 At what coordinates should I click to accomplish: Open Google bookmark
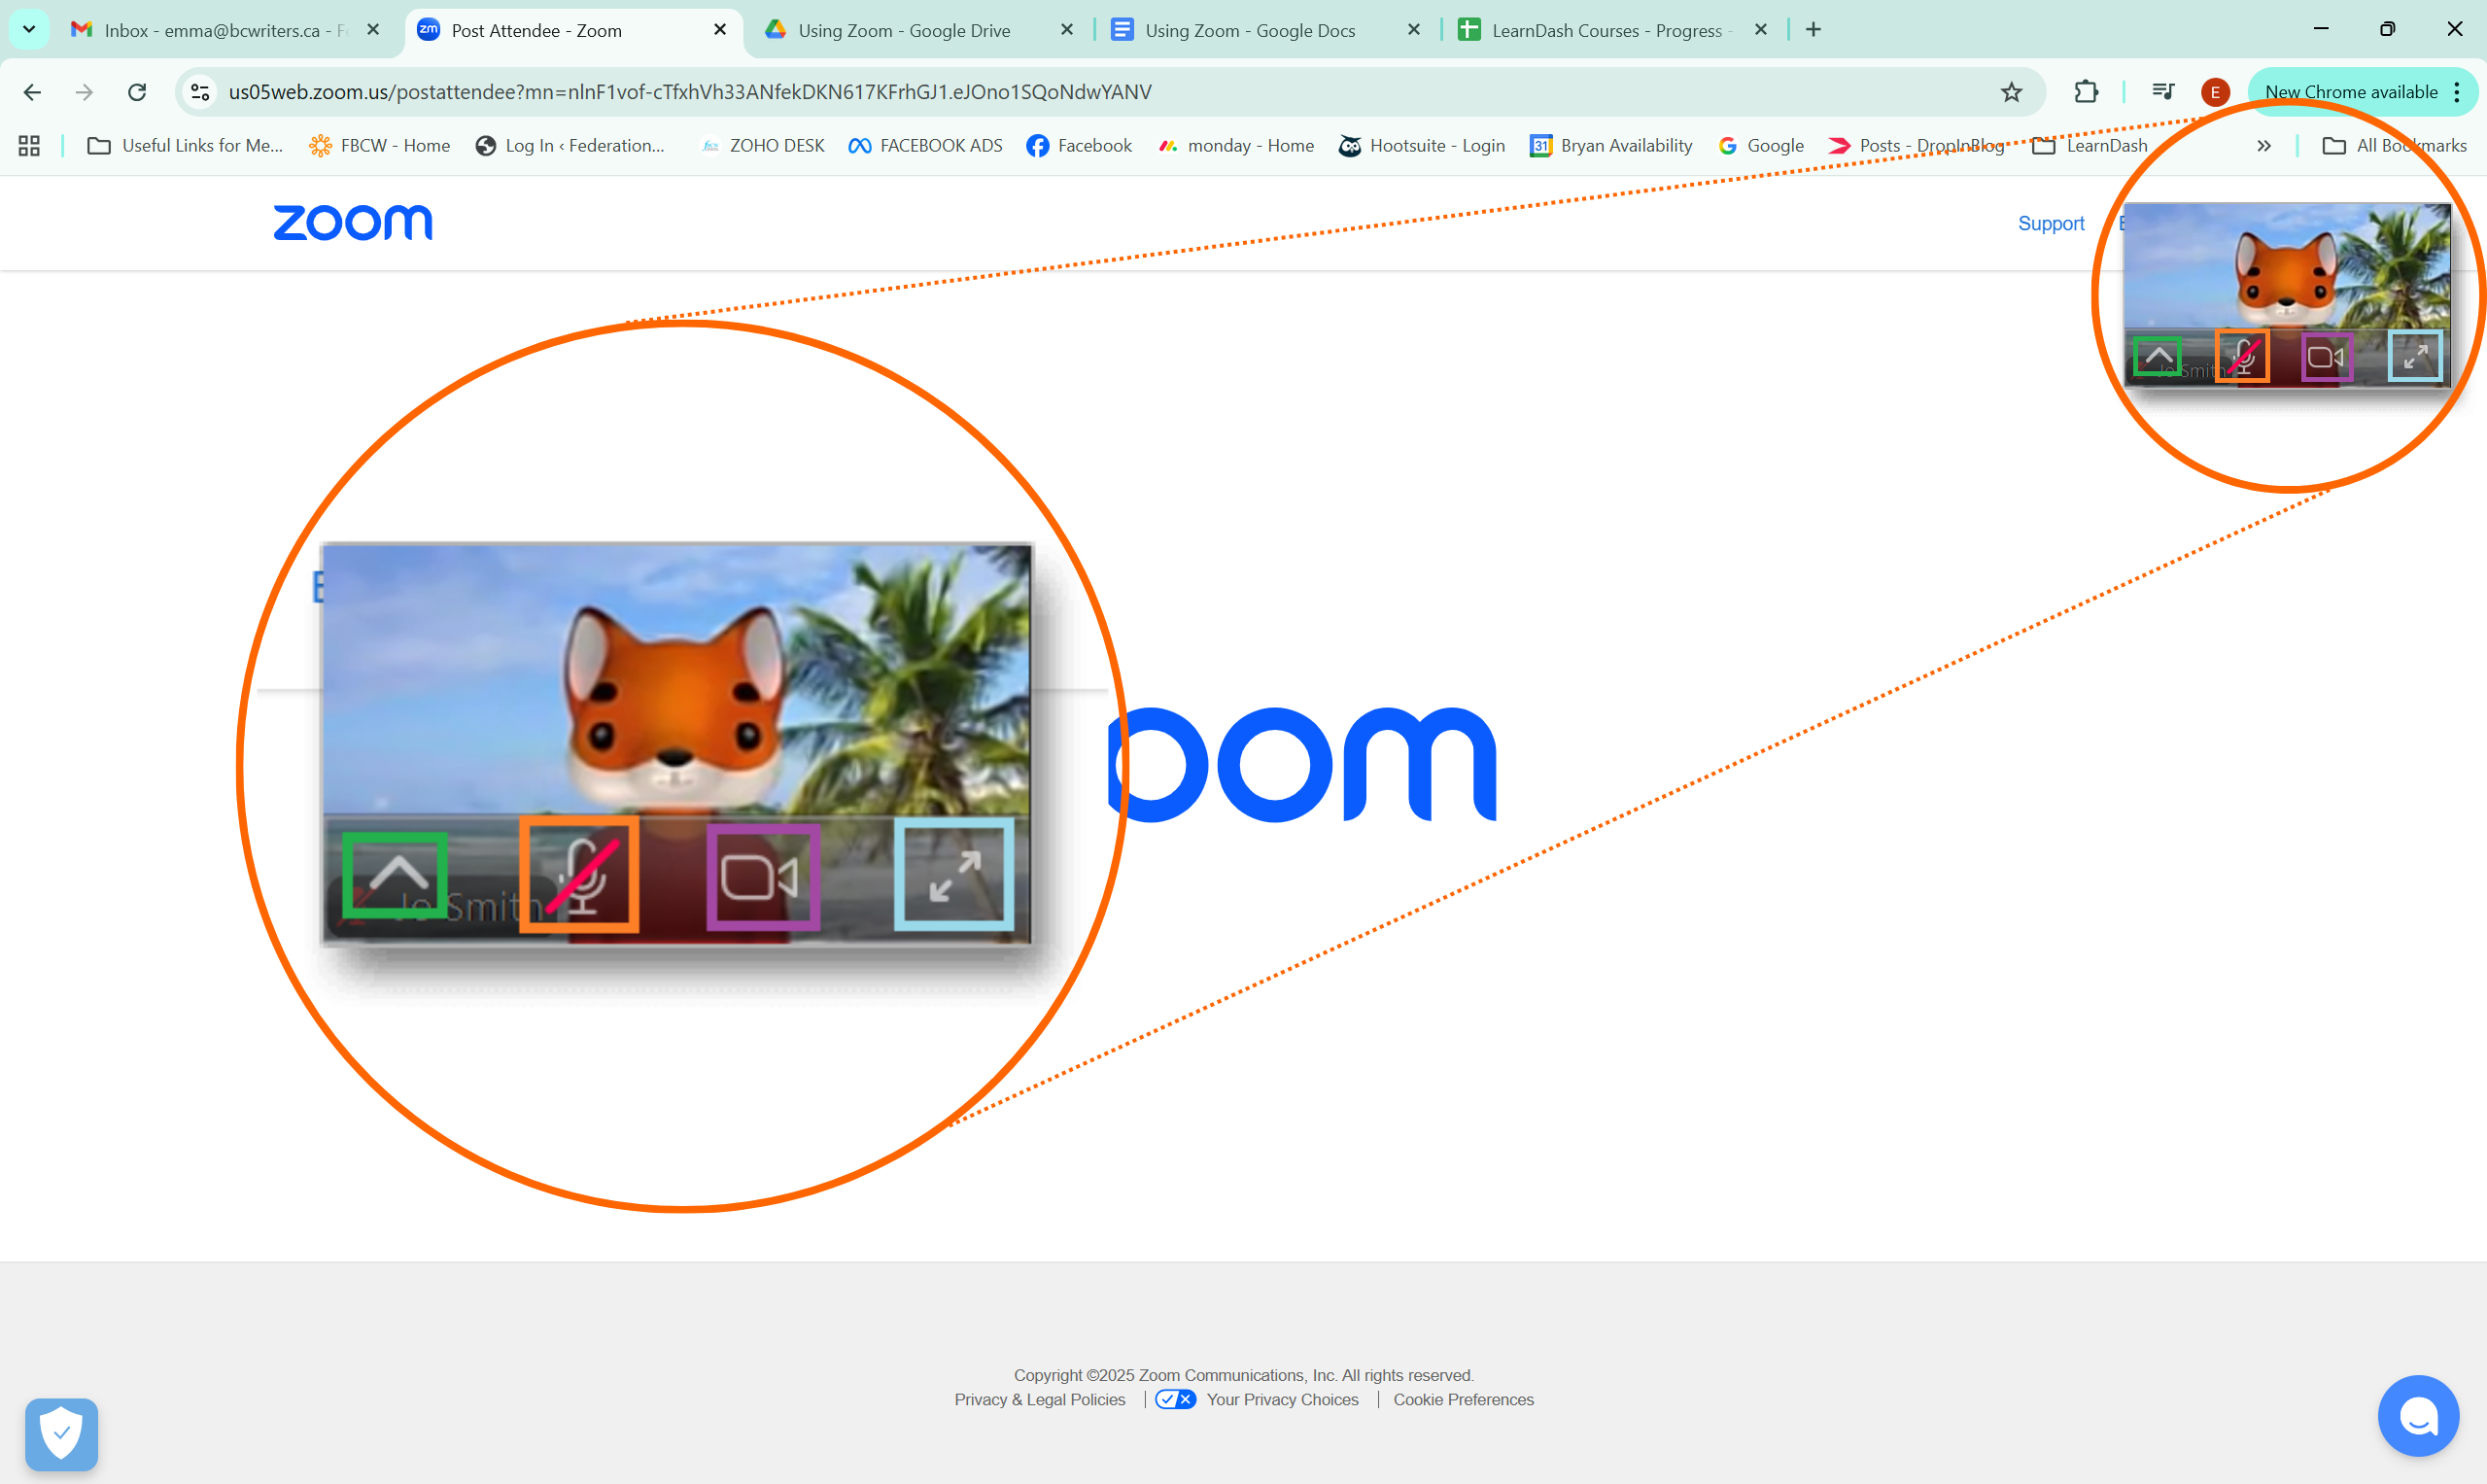click(x=1762, y=146)
